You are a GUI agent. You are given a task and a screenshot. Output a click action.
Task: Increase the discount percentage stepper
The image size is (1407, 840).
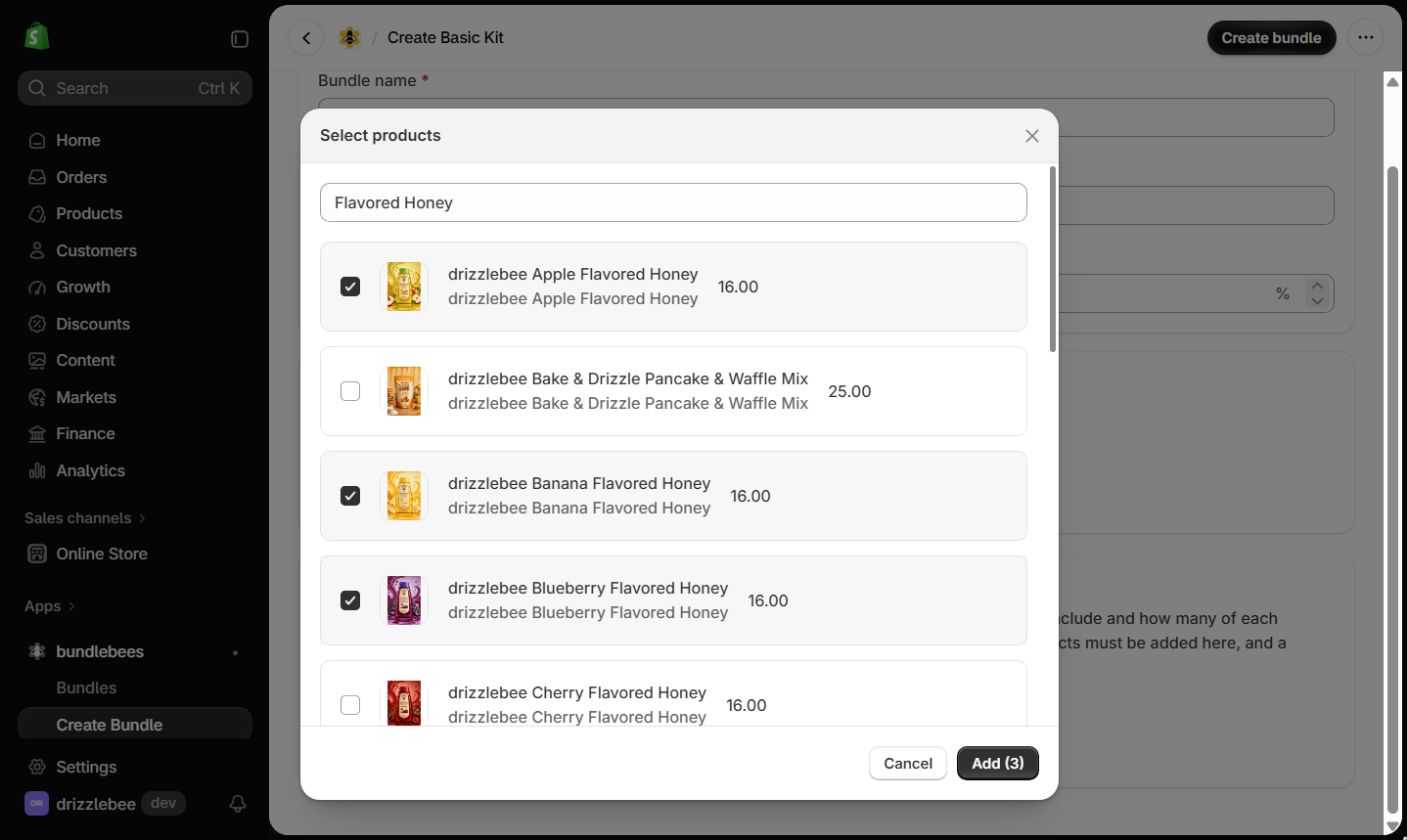[x=1317, y=286]
